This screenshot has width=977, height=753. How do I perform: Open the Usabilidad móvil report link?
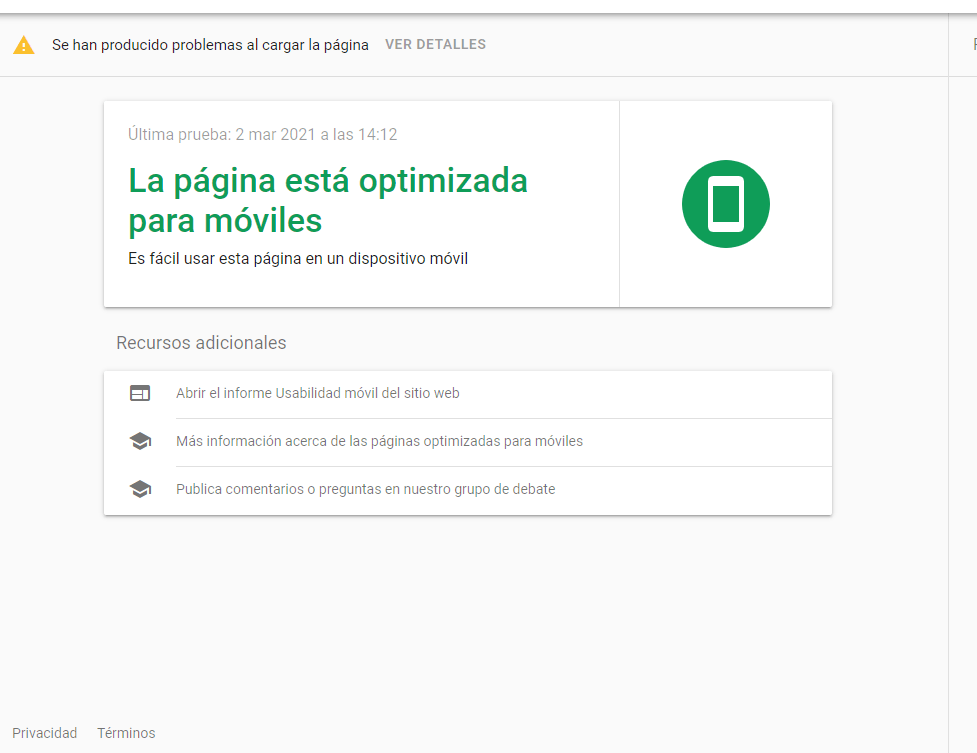(318, 393)
